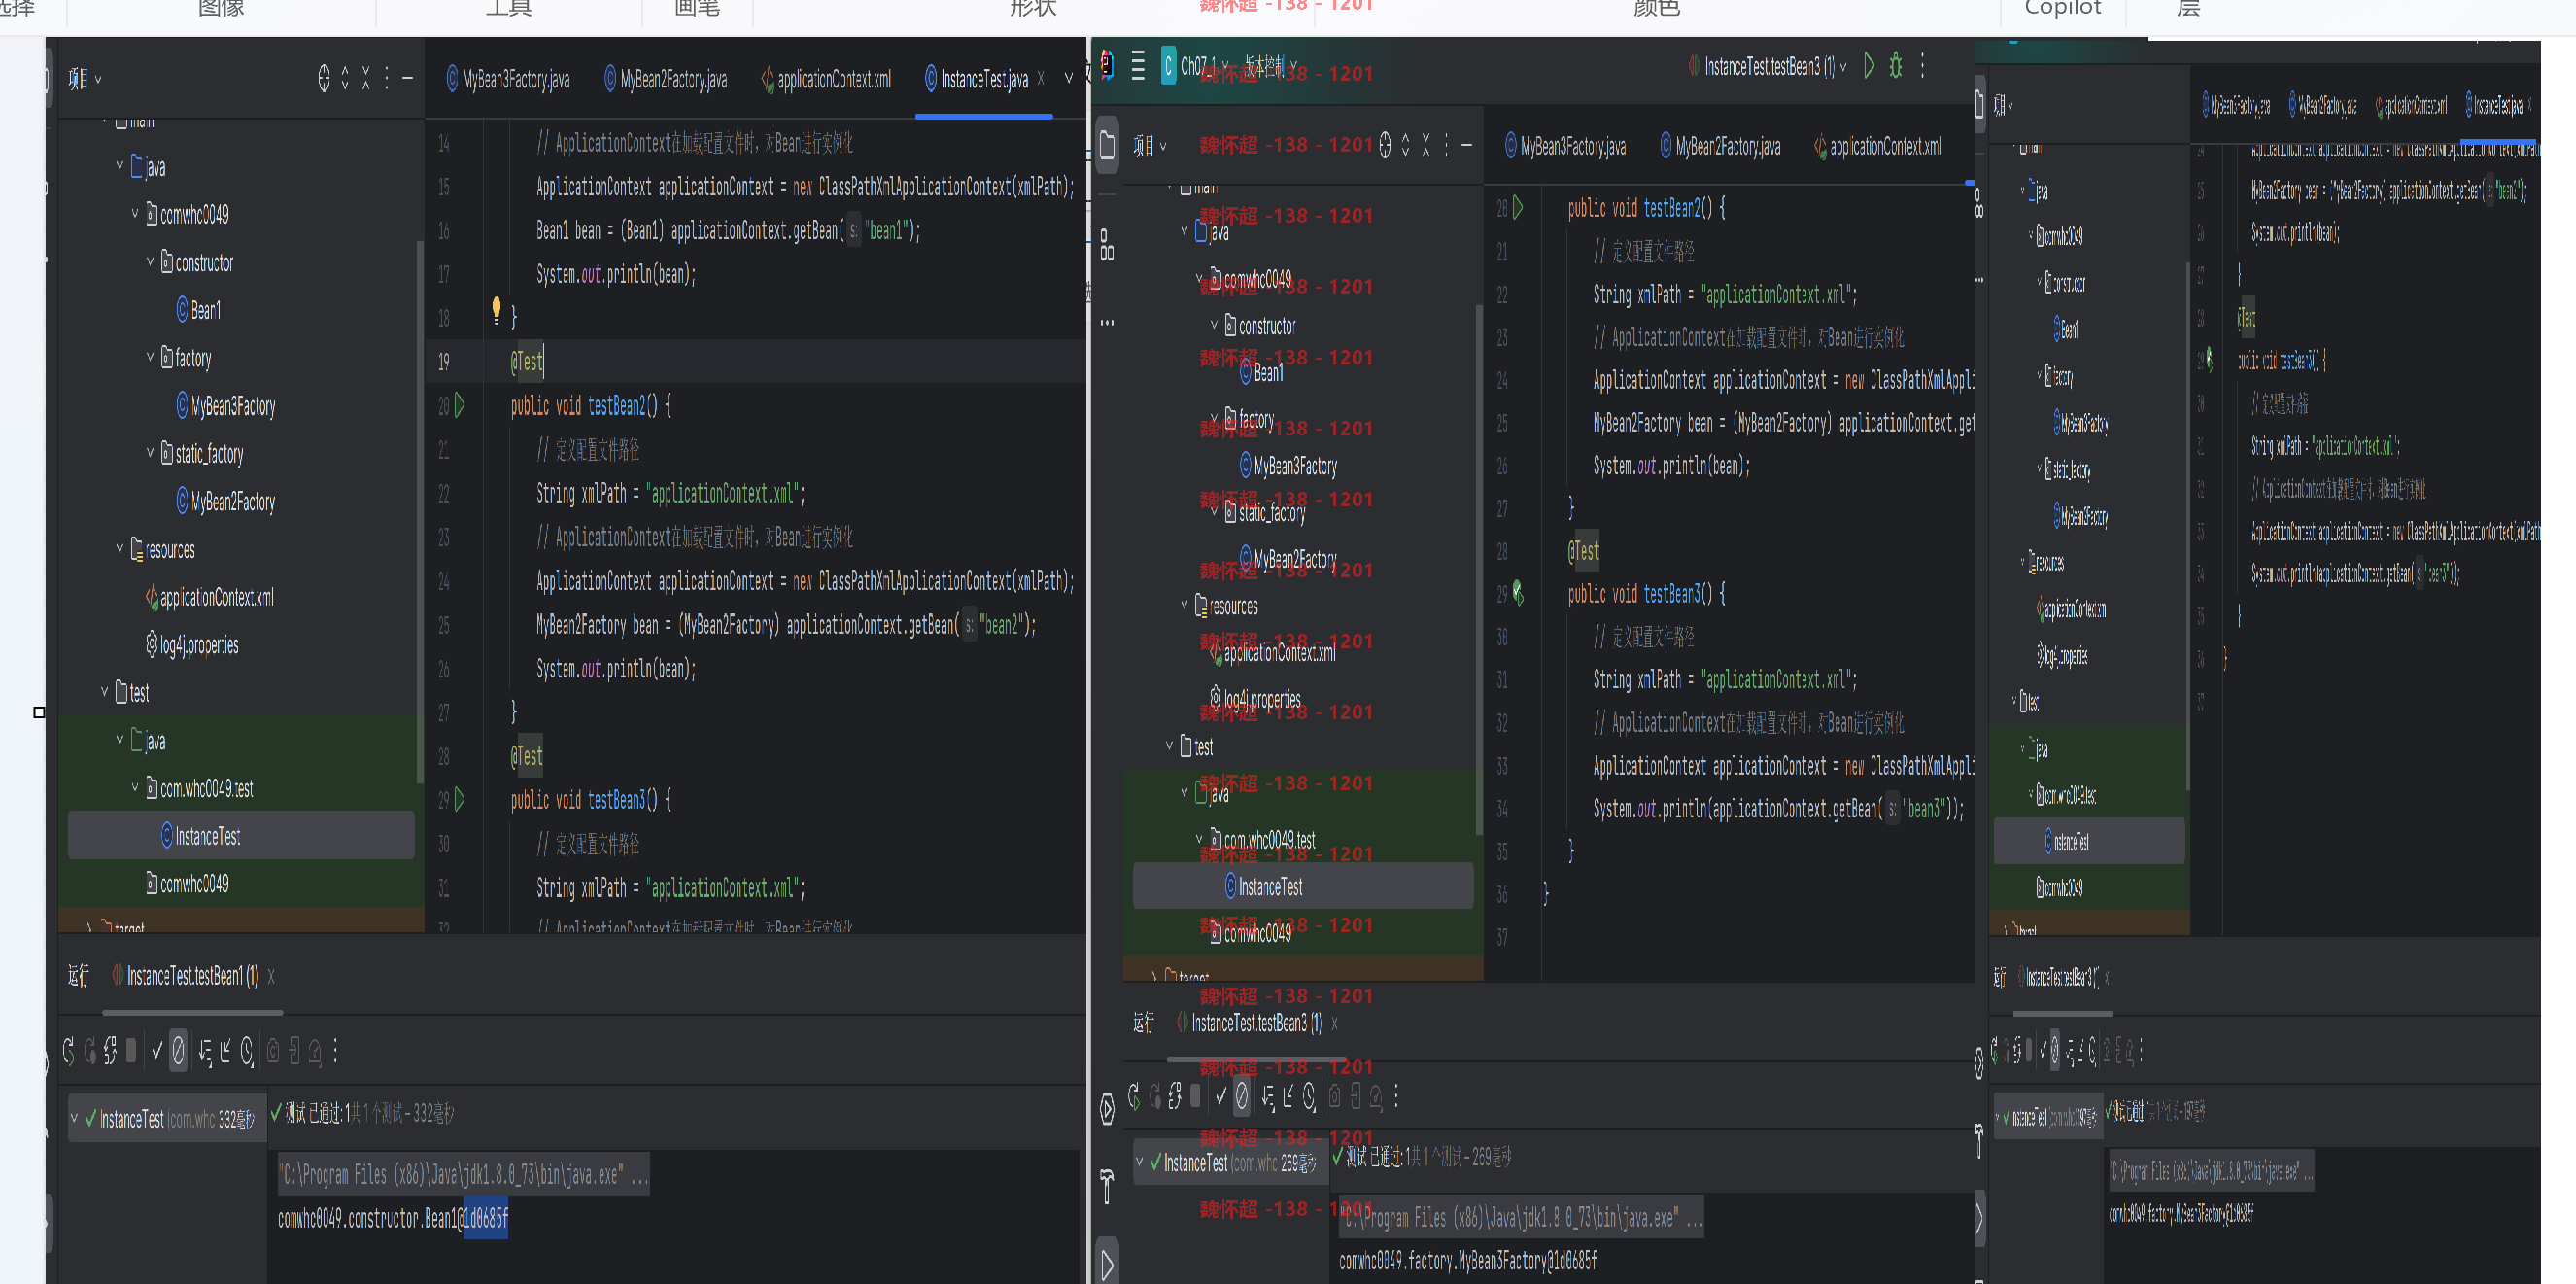The image size is (2576, 1284).
Task: Click the left Project tree vertical scrollbar
Action: point(419,510)
